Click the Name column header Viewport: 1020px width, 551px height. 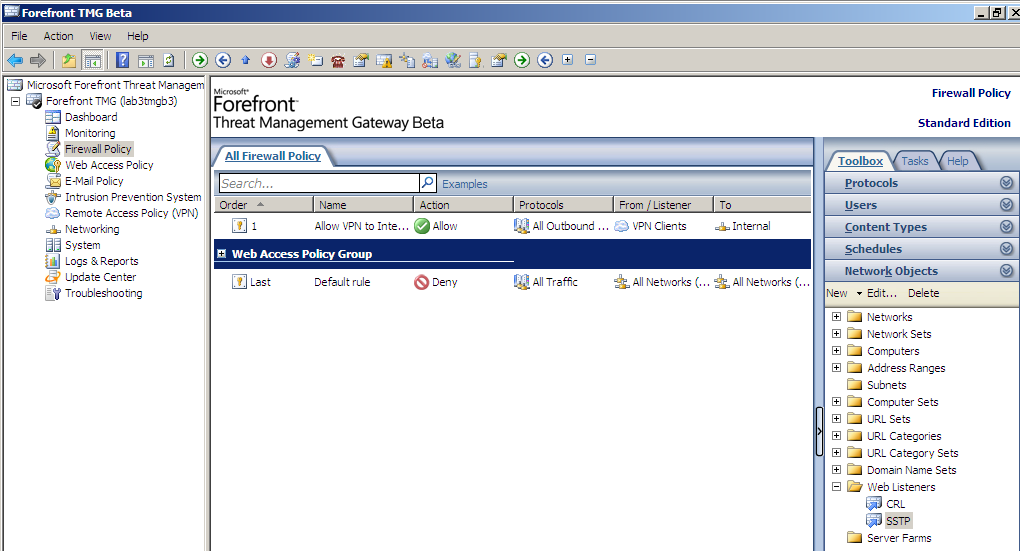[363, 205]
